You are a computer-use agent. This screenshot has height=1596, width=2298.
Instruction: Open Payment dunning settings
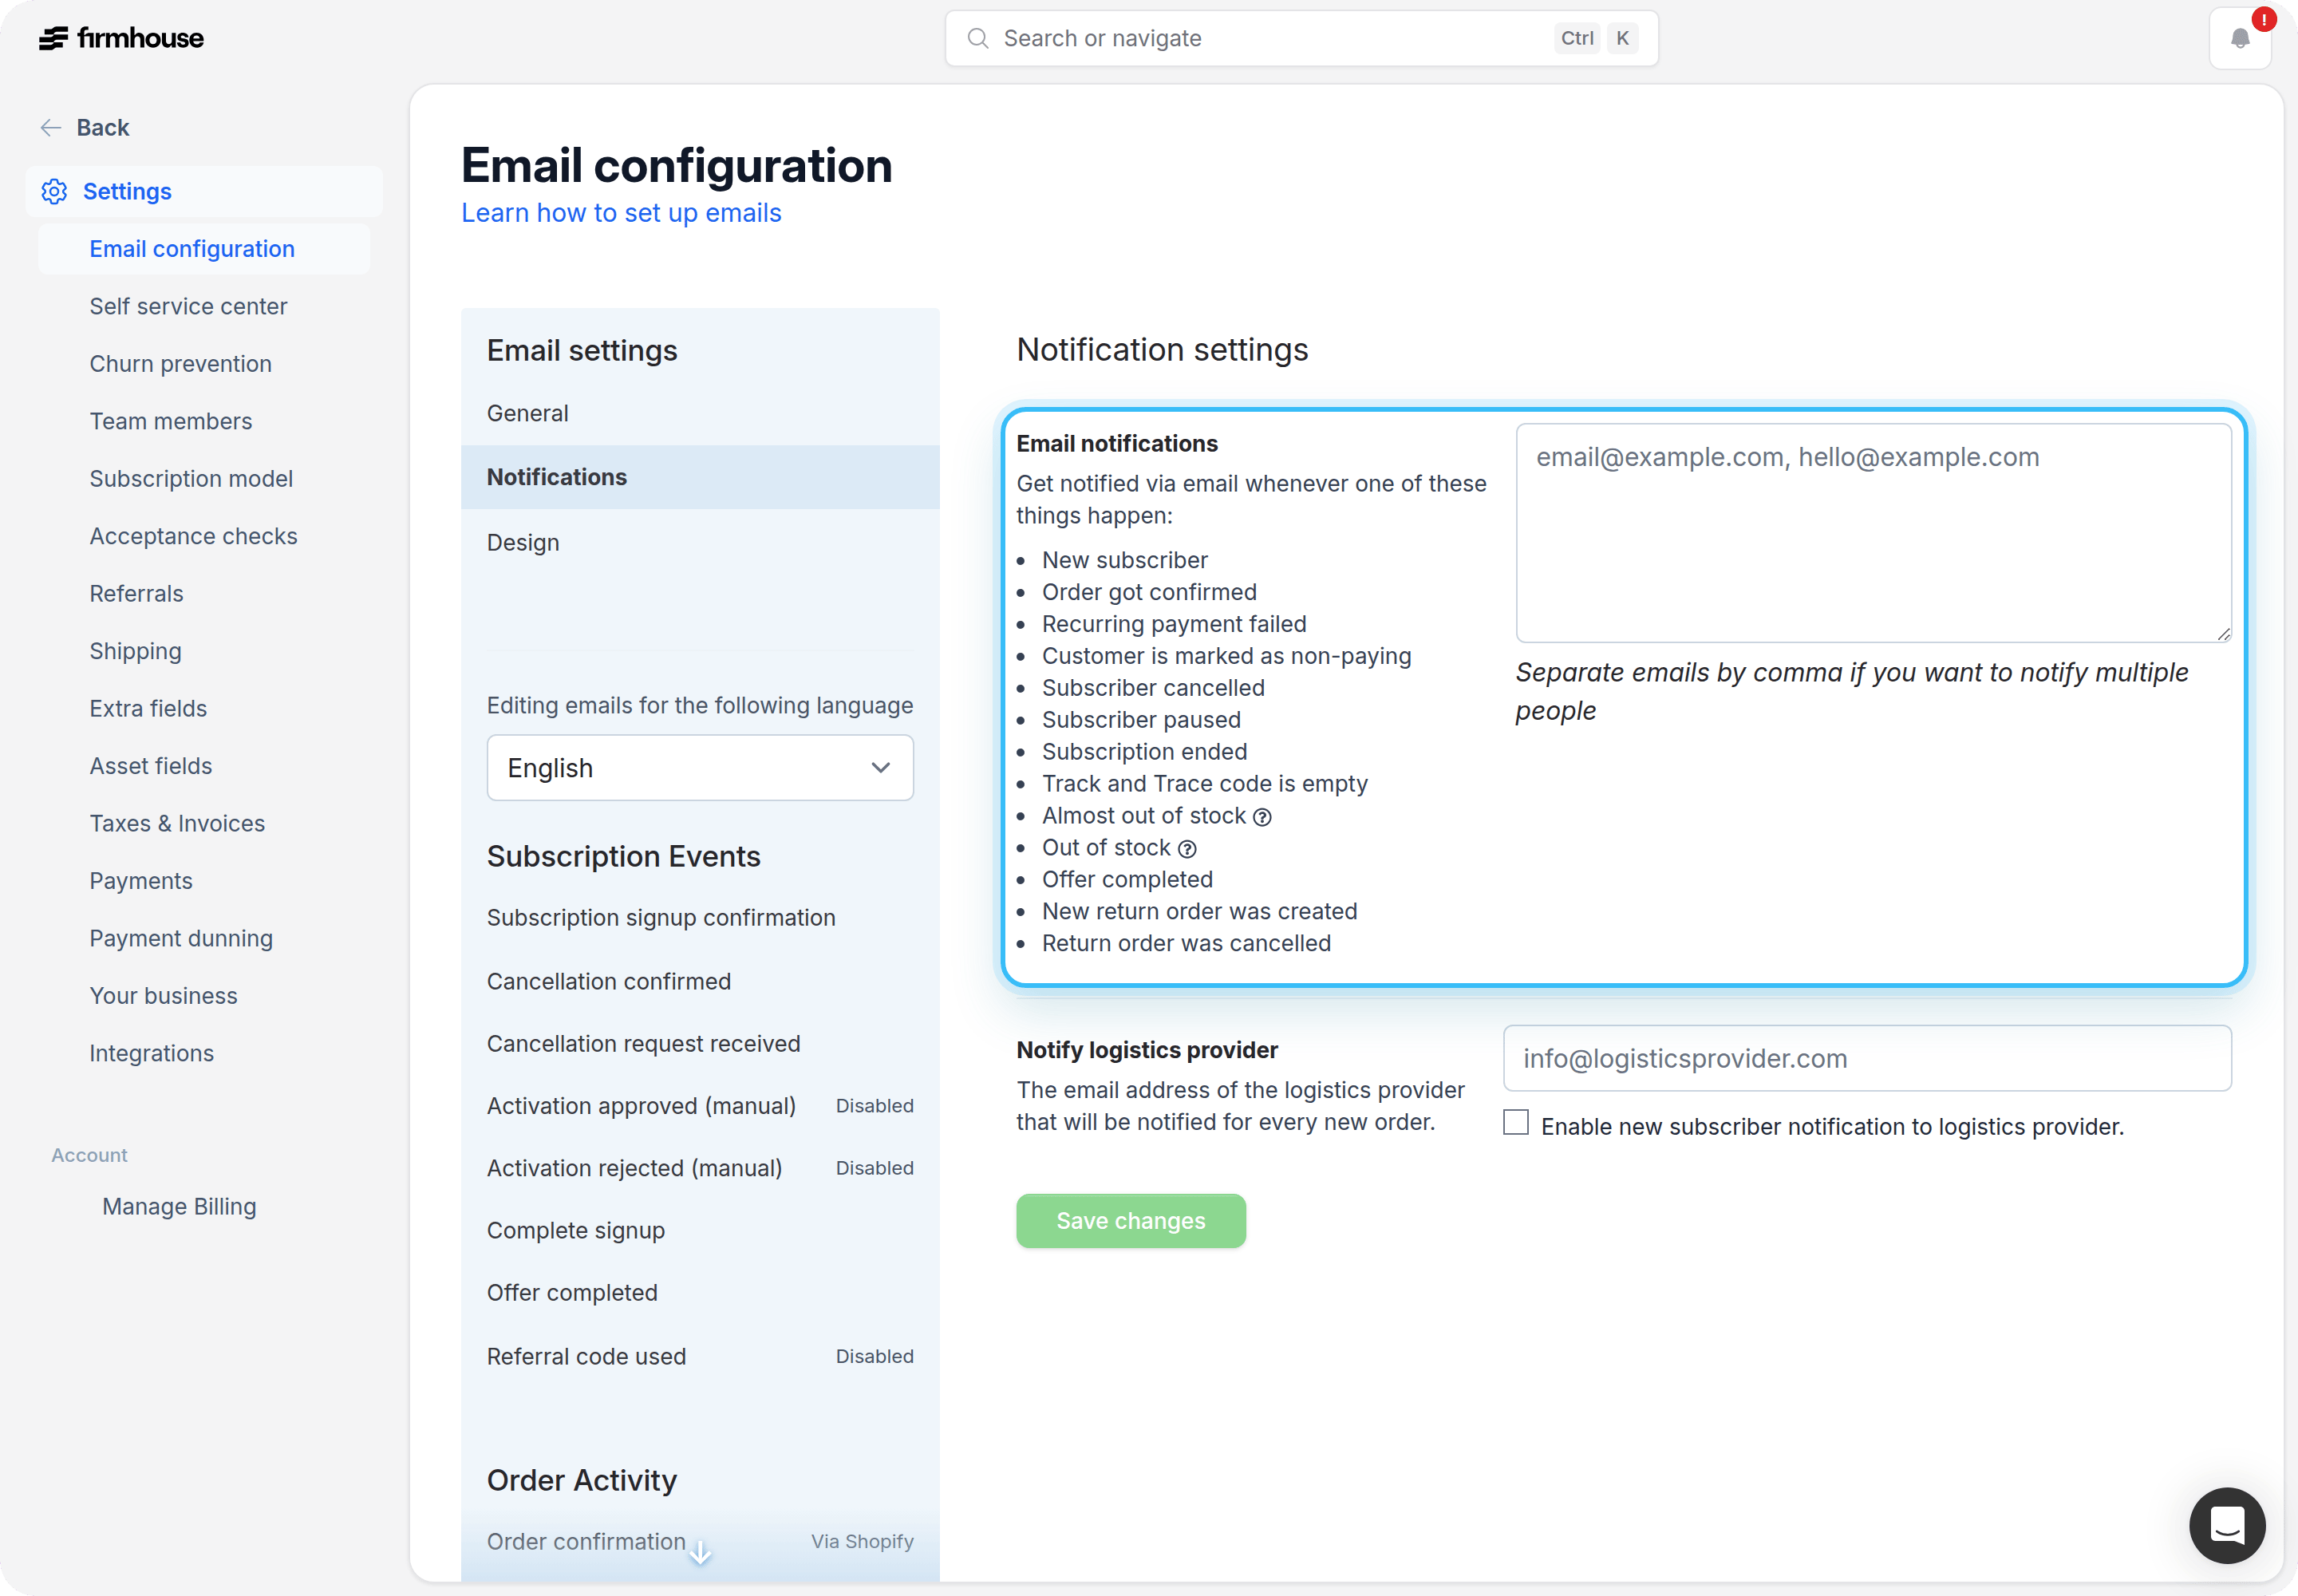pyautogui.click(x=181, y=939)
